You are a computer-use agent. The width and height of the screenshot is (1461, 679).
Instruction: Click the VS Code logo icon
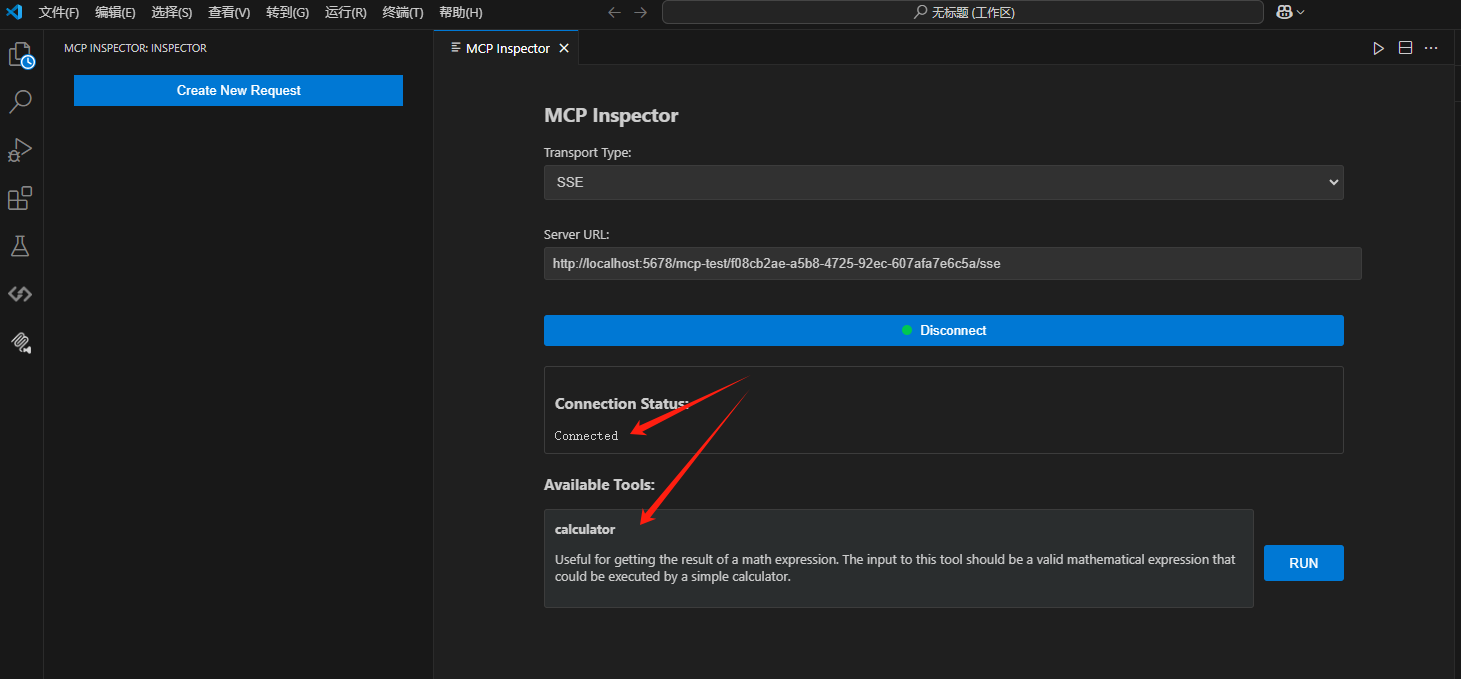click(x=14, y=12)
